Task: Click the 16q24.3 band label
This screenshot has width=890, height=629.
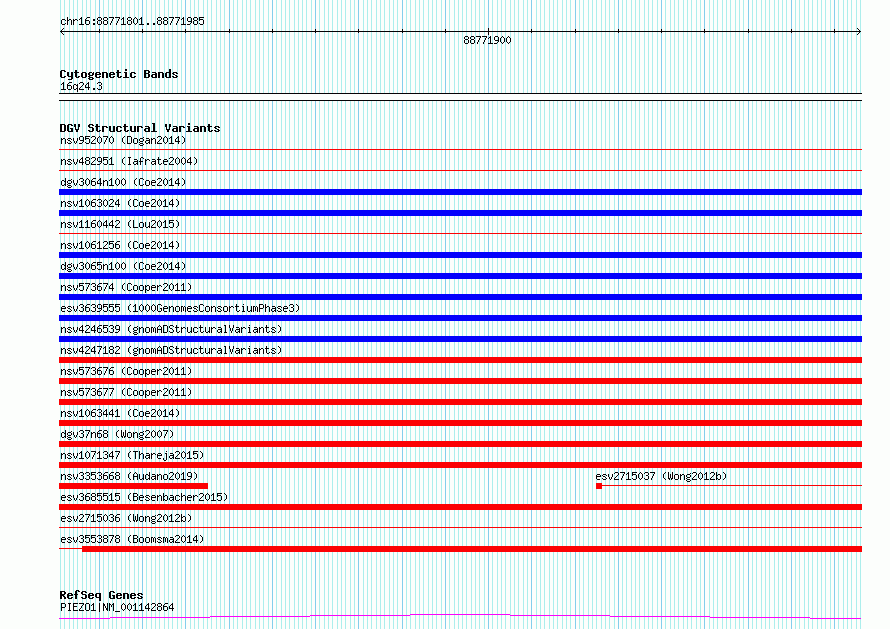Action: (81, 86)
